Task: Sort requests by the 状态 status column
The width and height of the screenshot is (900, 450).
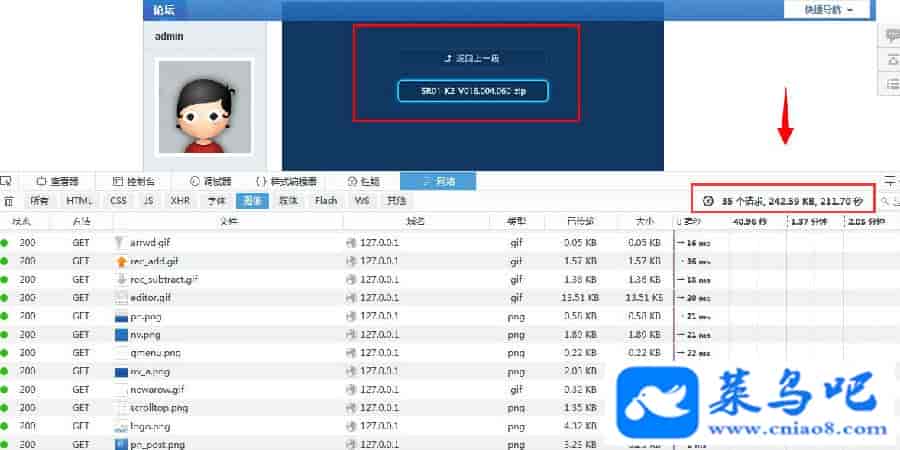Action: tap(24, 221)
